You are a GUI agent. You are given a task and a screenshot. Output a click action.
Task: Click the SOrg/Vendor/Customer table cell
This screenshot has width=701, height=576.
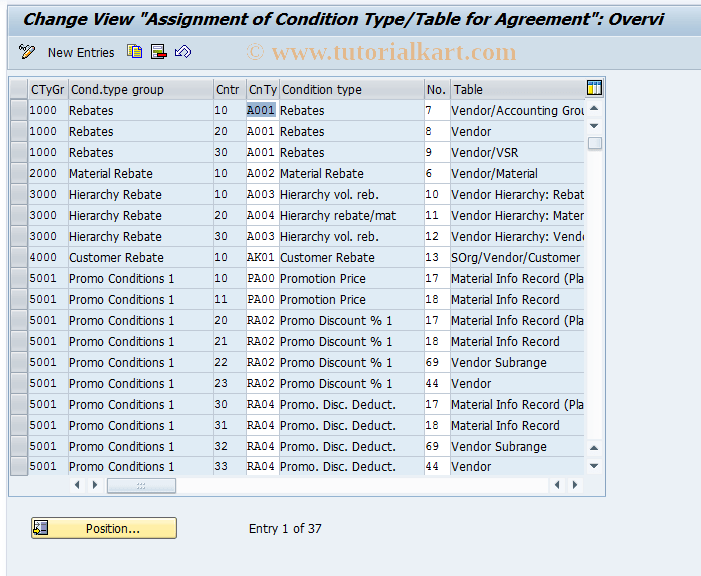click(x=517, y=257)
